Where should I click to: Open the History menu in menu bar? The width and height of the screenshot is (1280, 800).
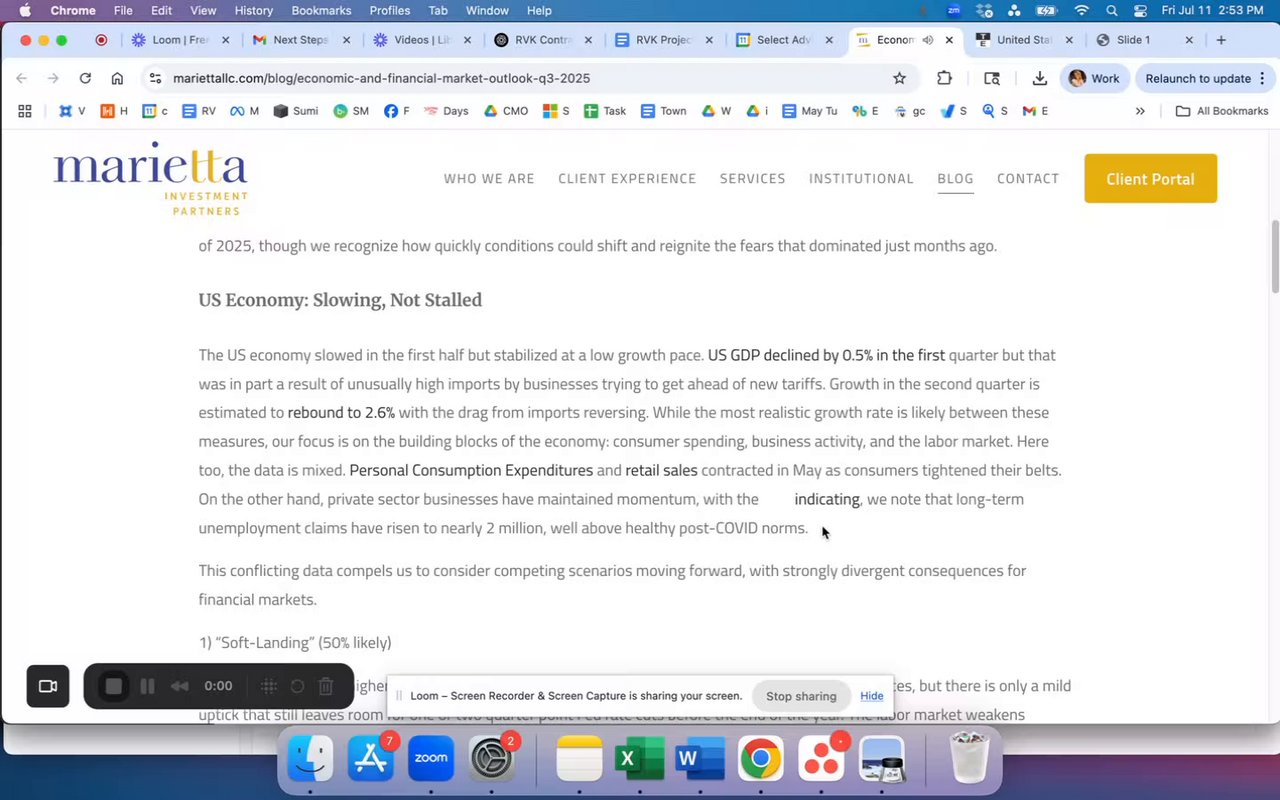pyautogui.click(x=253, y=11)
